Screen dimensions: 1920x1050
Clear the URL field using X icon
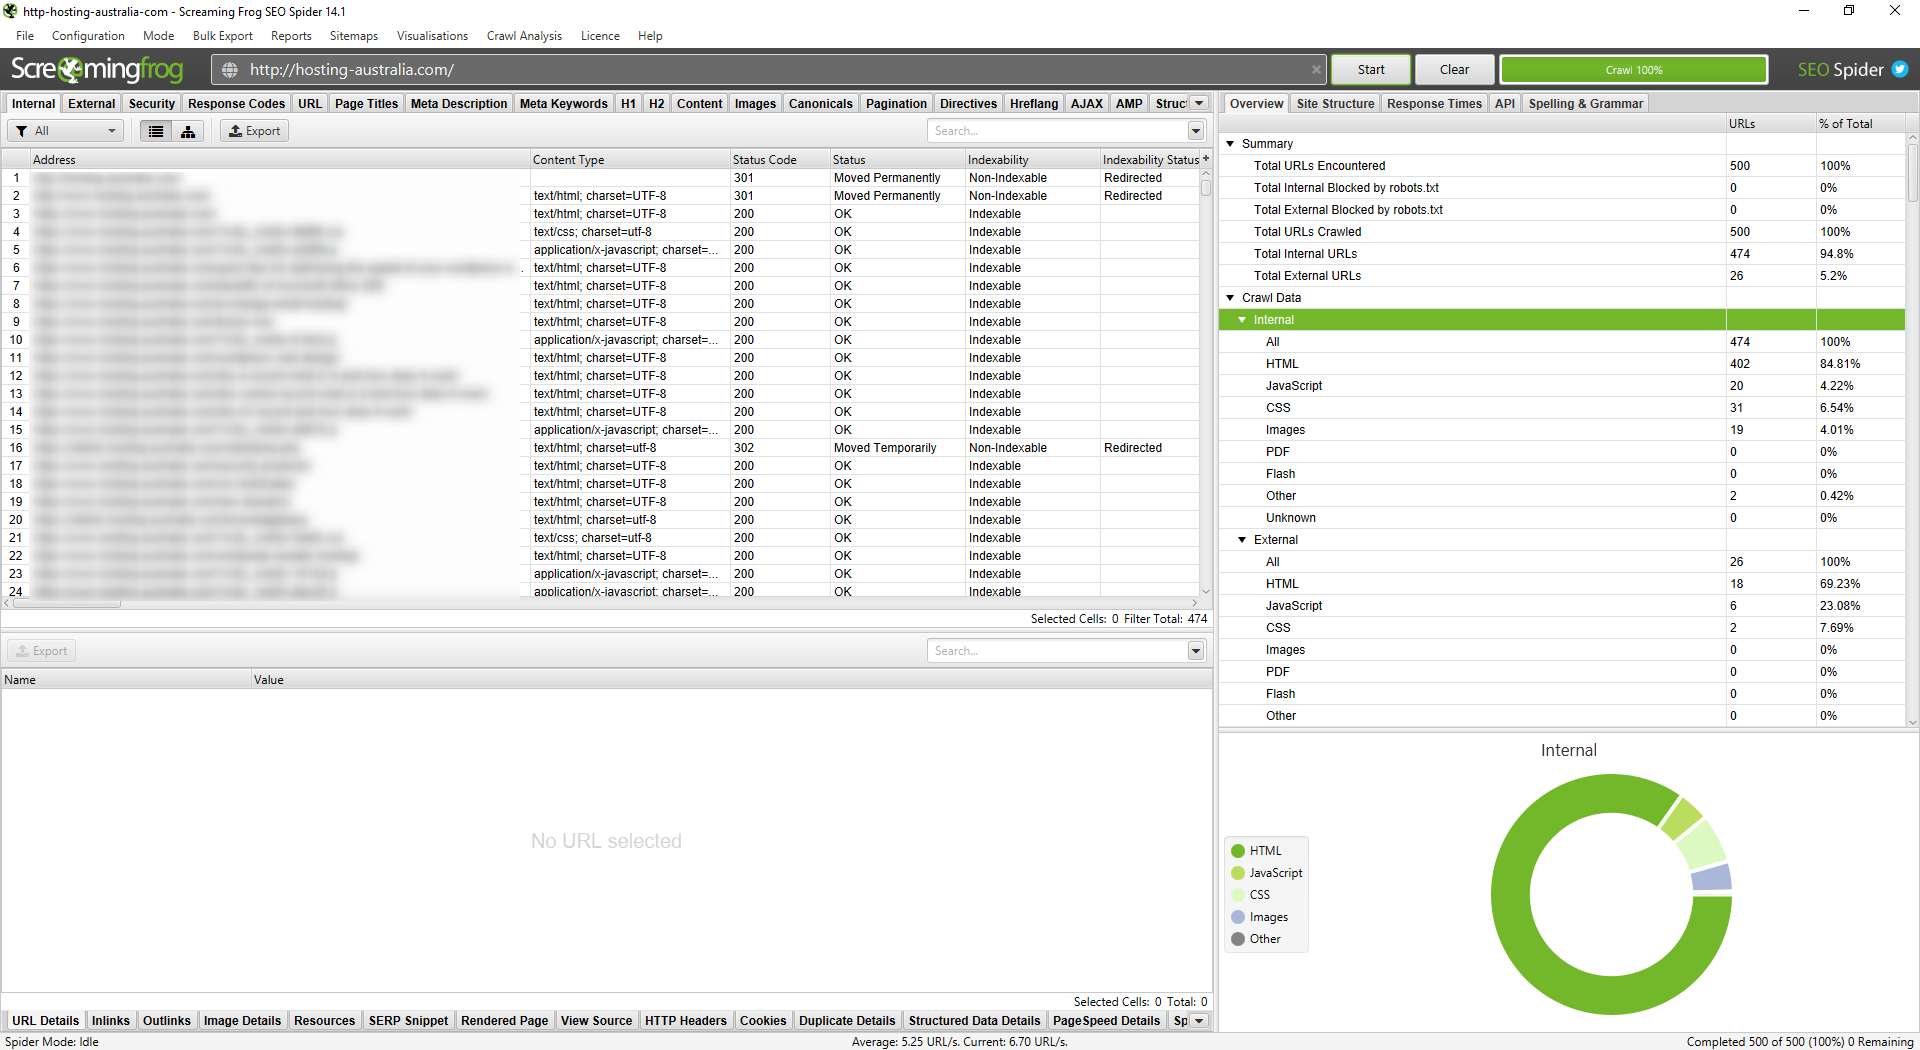point(1316,70)
